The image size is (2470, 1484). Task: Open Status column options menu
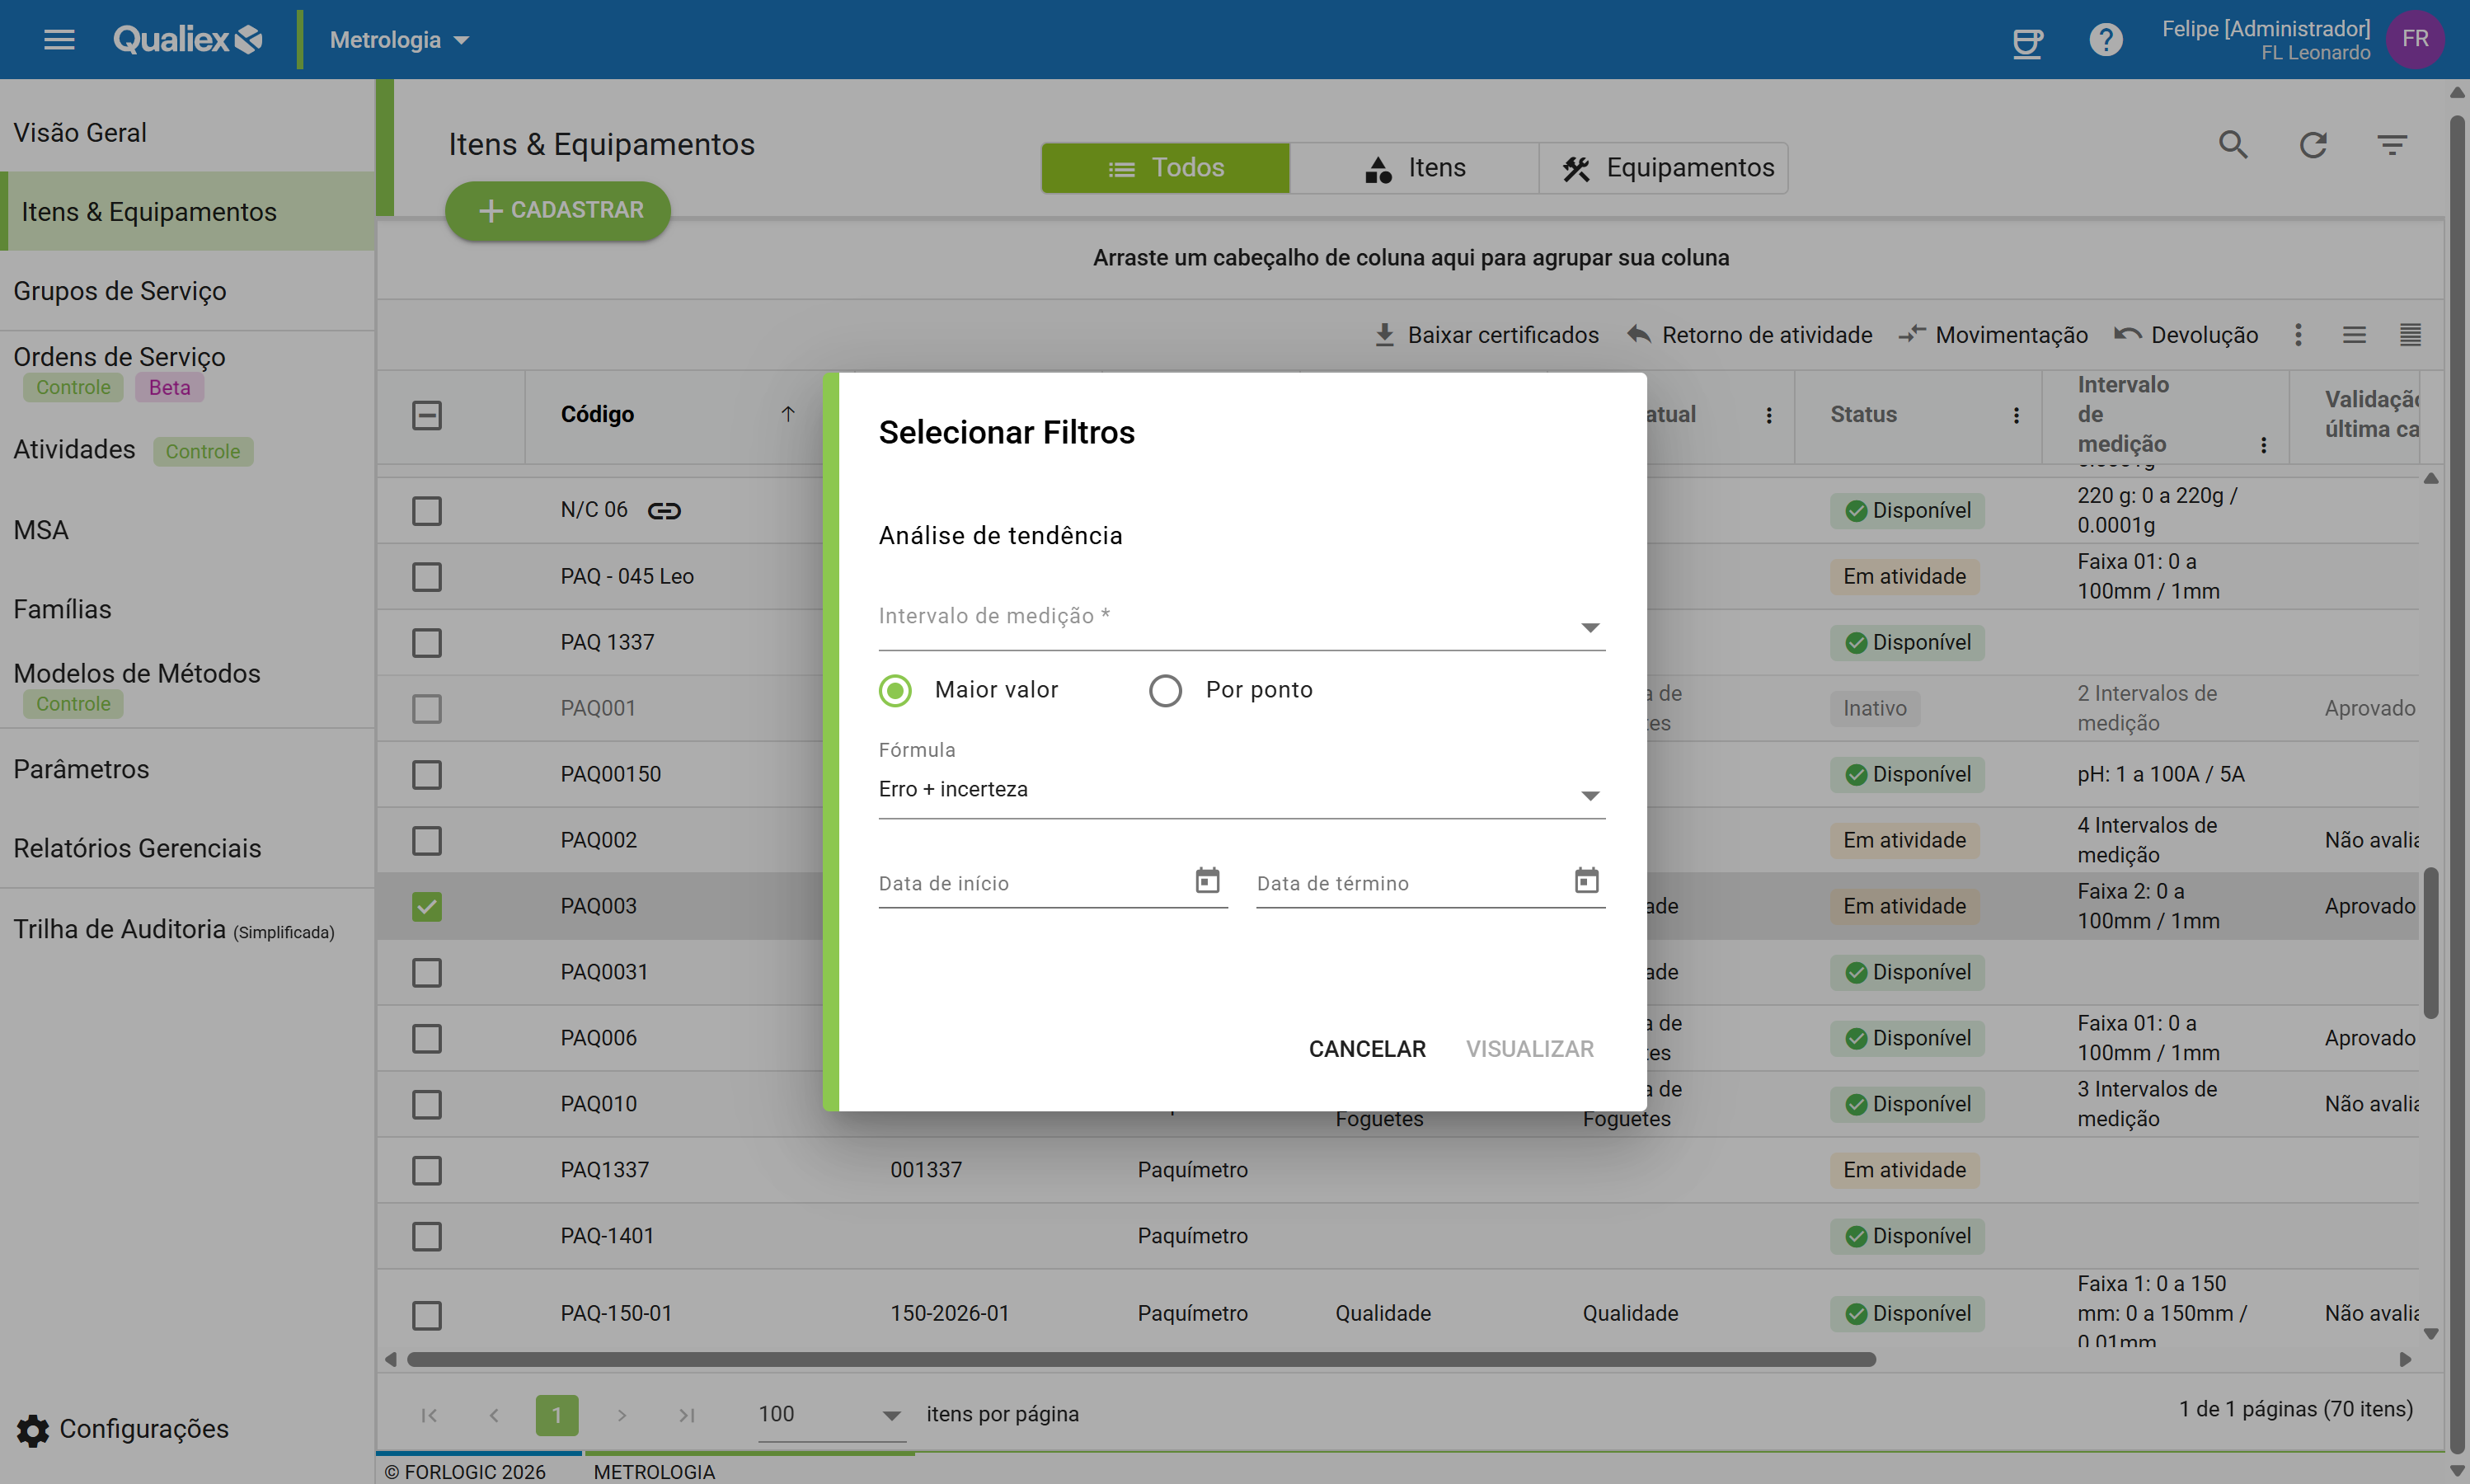point(2016,415)
